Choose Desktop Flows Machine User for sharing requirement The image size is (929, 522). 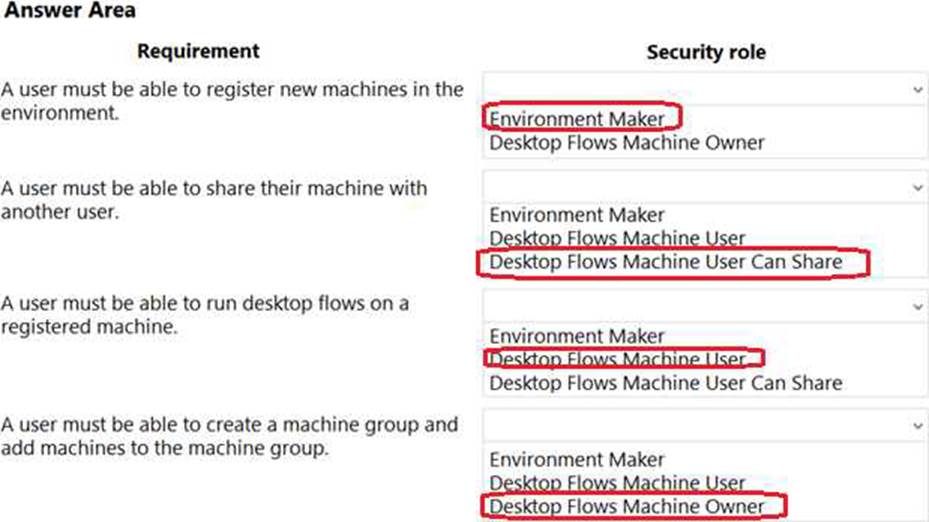pos(617,238)
